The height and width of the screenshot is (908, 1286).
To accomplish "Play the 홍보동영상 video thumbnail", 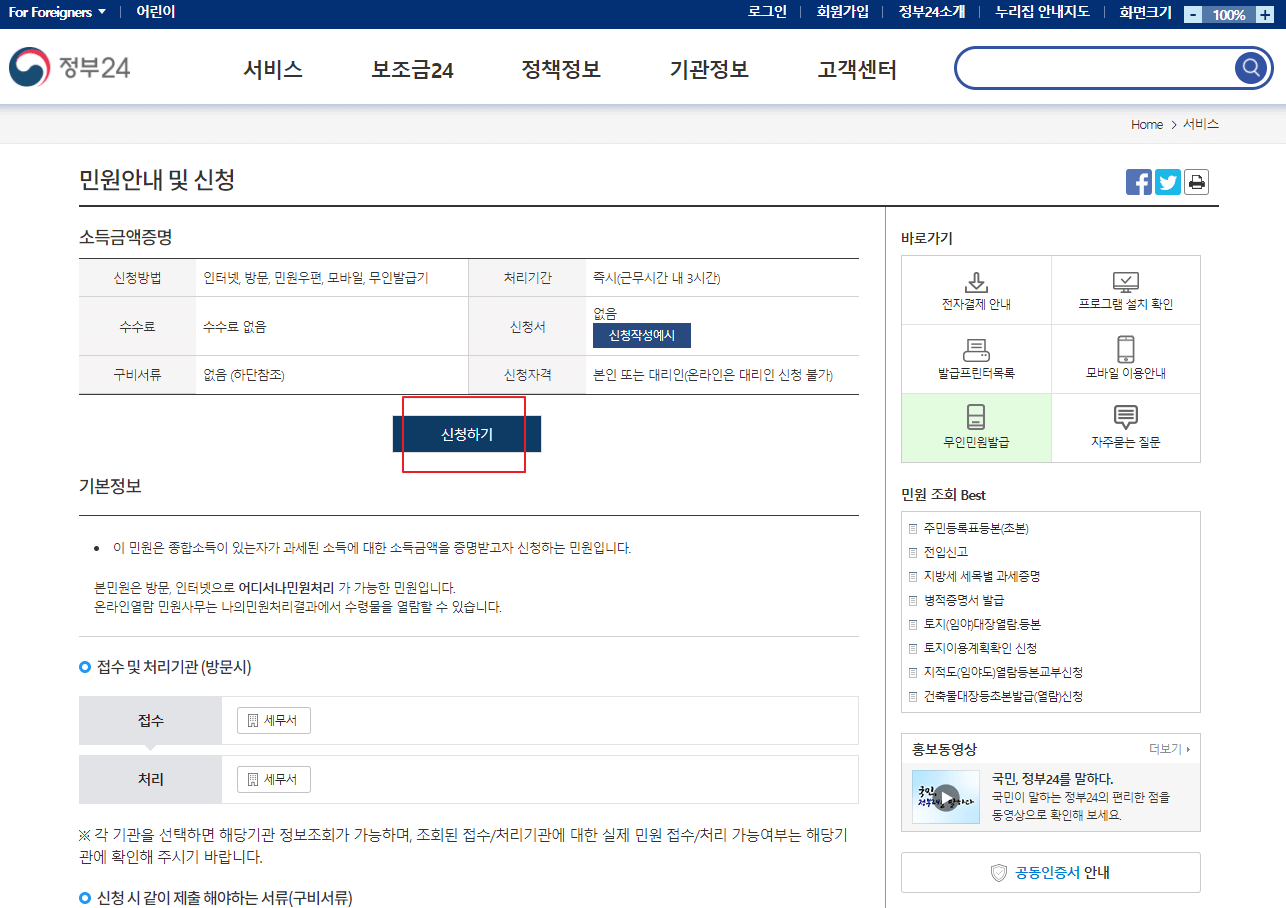I will coord(946,797).
